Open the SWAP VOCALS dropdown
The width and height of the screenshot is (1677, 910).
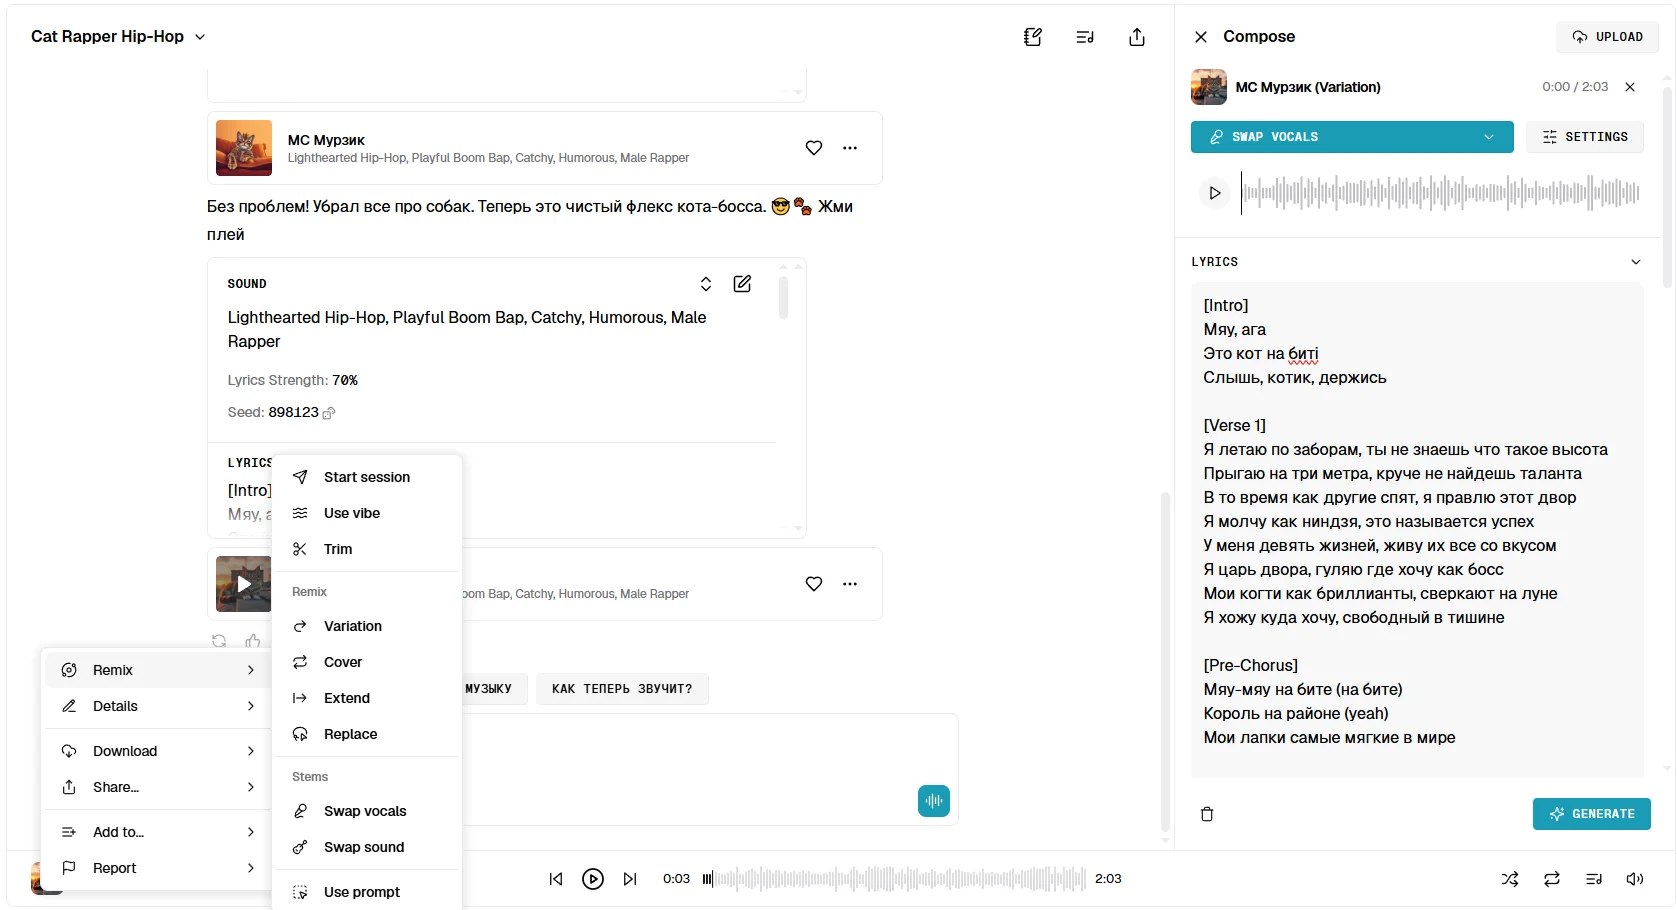[x=1352, y=137]
